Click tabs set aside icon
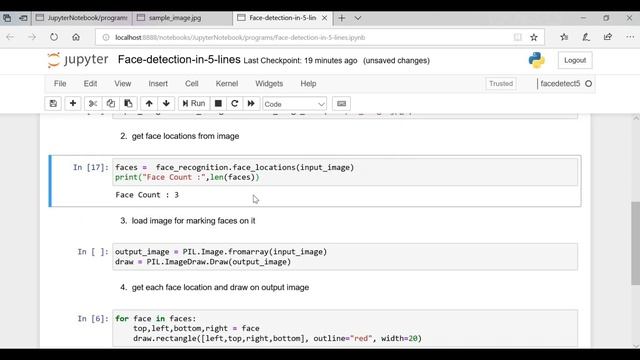This screenshot has height=360, width=640. pyautogui.click(x=7, y=18)
